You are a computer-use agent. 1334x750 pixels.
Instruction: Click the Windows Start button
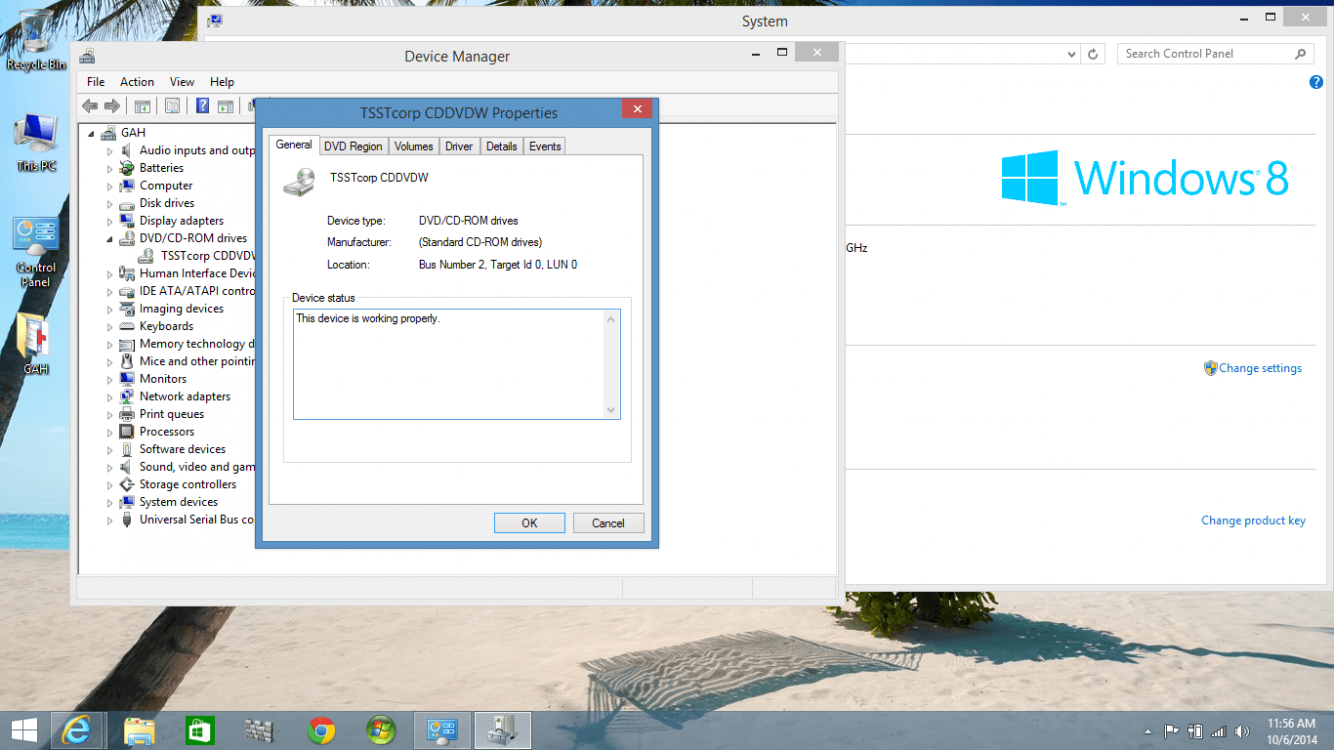click(24, 731)
